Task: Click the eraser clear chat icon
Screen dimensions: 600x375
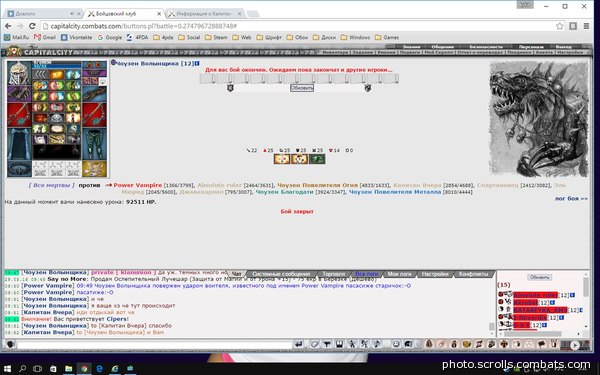Action: [x=314, y=344]
